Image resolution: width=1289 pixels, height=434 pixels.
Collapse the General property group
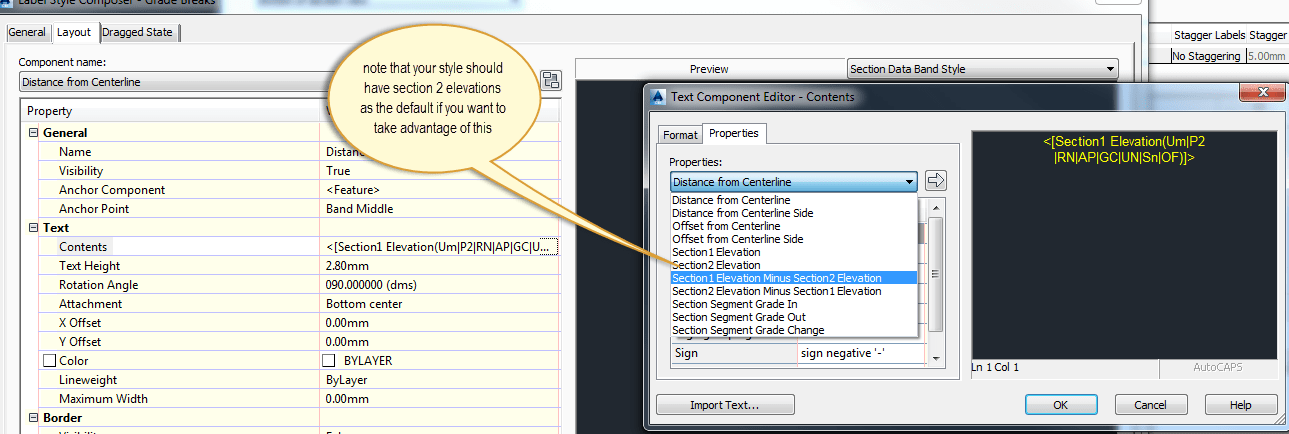[33, 133]
